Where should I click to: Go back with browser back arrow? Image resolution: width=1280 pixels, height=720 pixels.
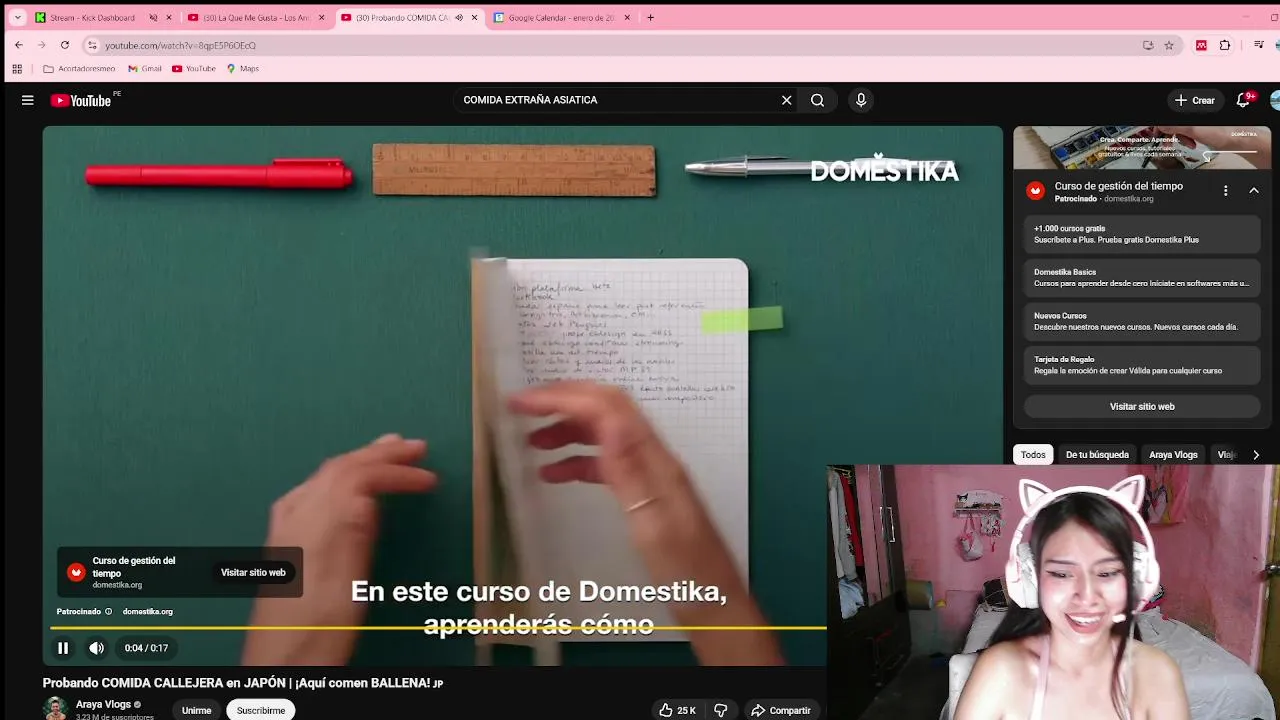coord(18,45)
